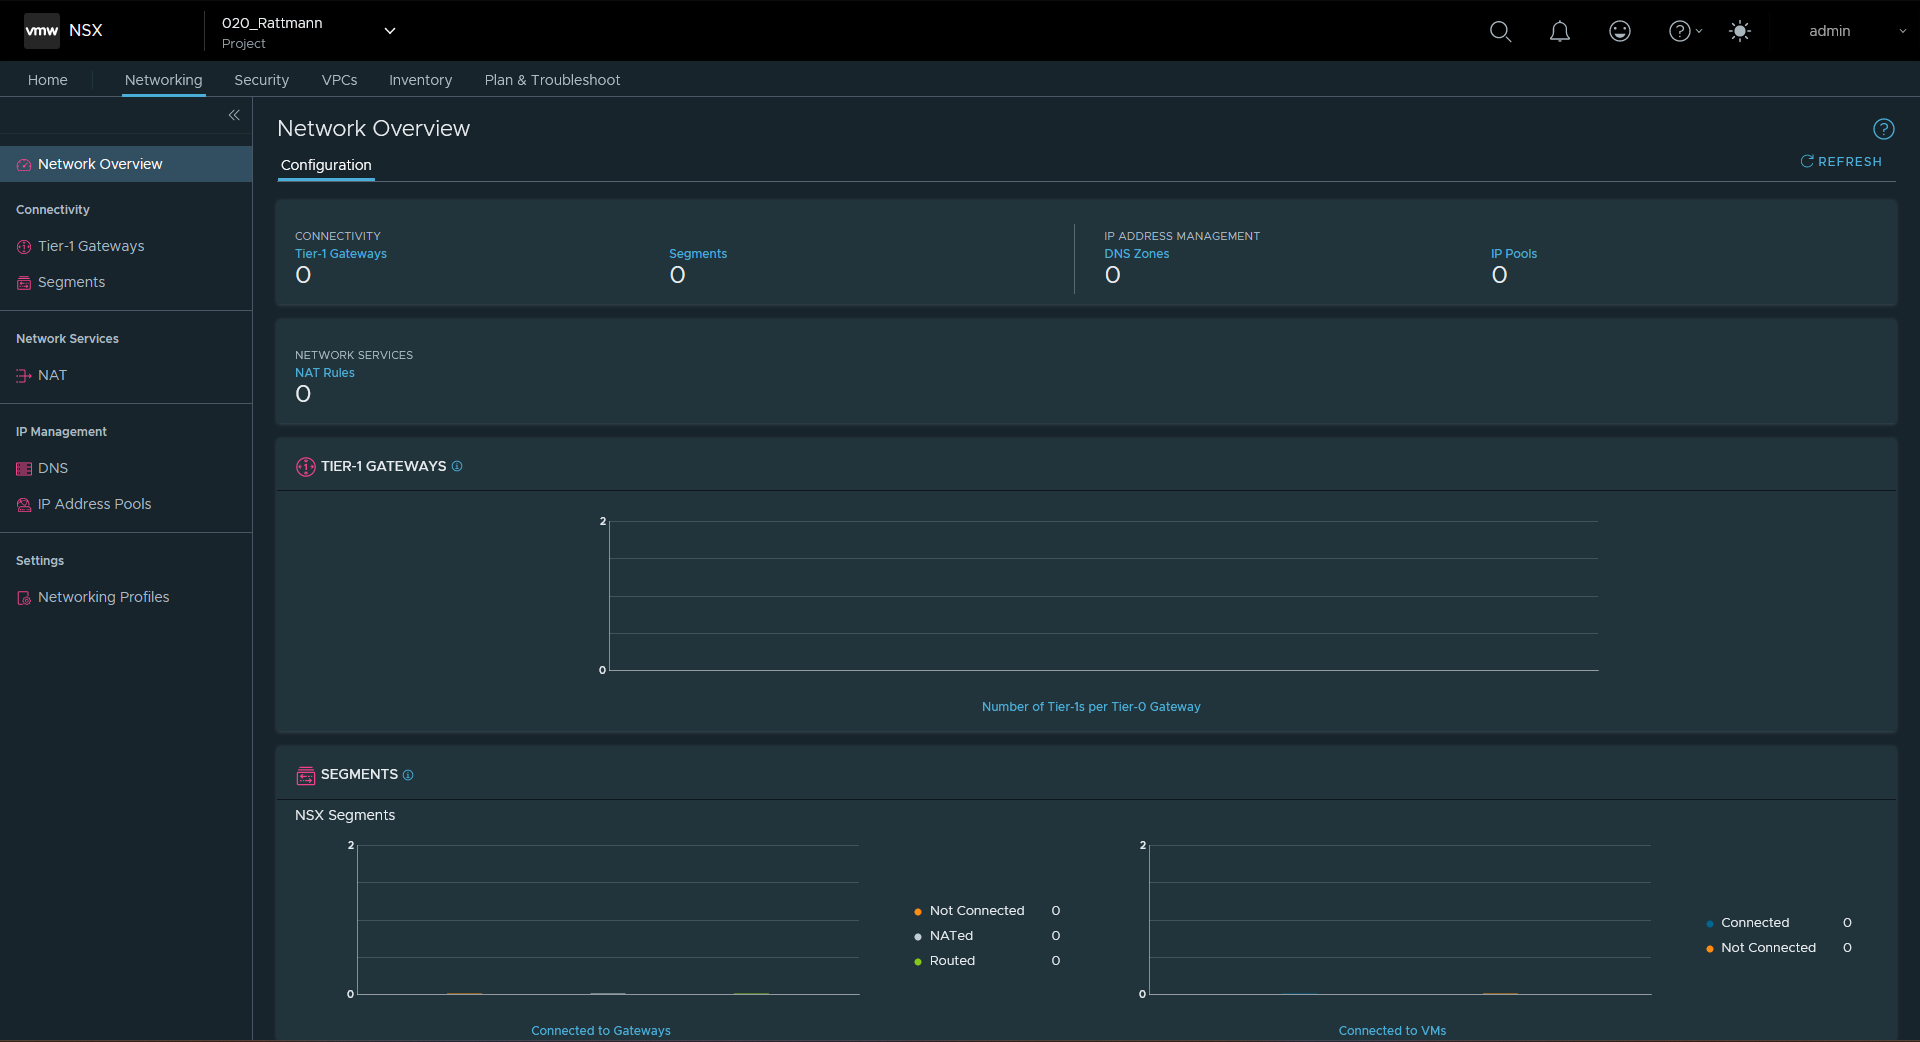Click the TIER-1 GATEWAYS info icon
This screenshot has height=1042, width=1920.
(457, 466)
